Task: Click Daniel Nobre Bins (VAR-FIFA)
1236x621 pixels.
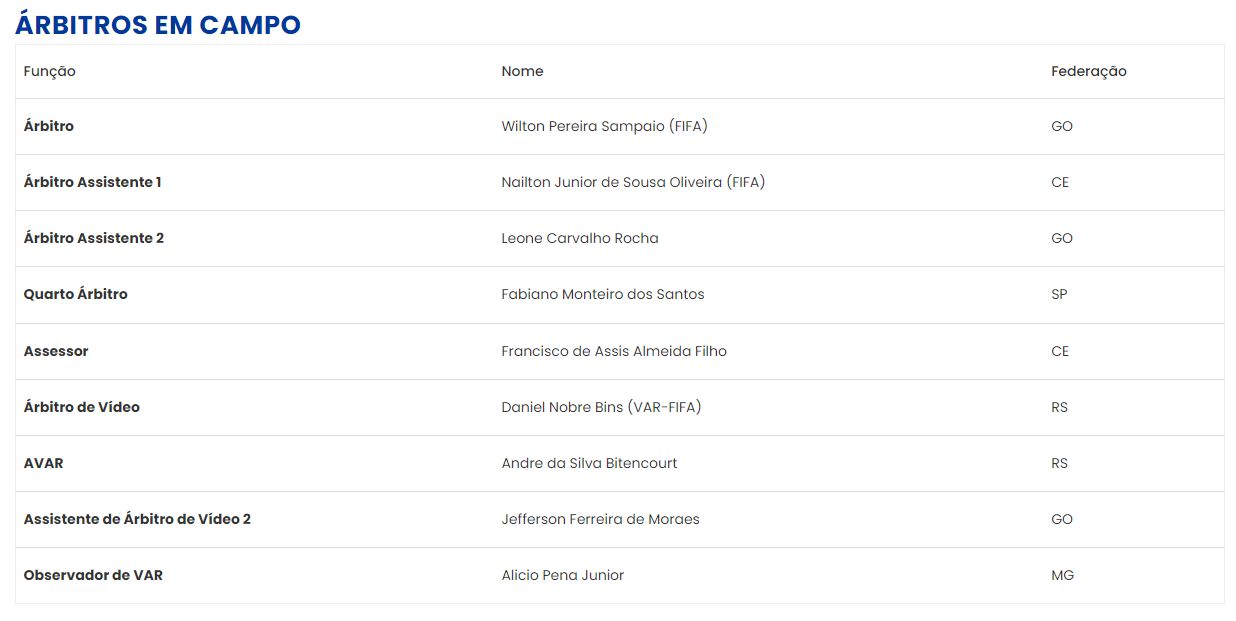Action: pyautogui.click(x=601, y=407)
